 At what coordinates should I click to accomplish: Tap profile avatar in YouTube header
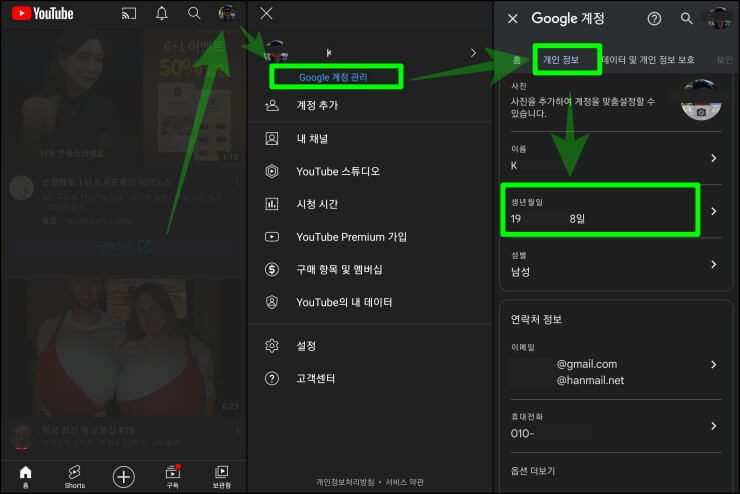227,13
